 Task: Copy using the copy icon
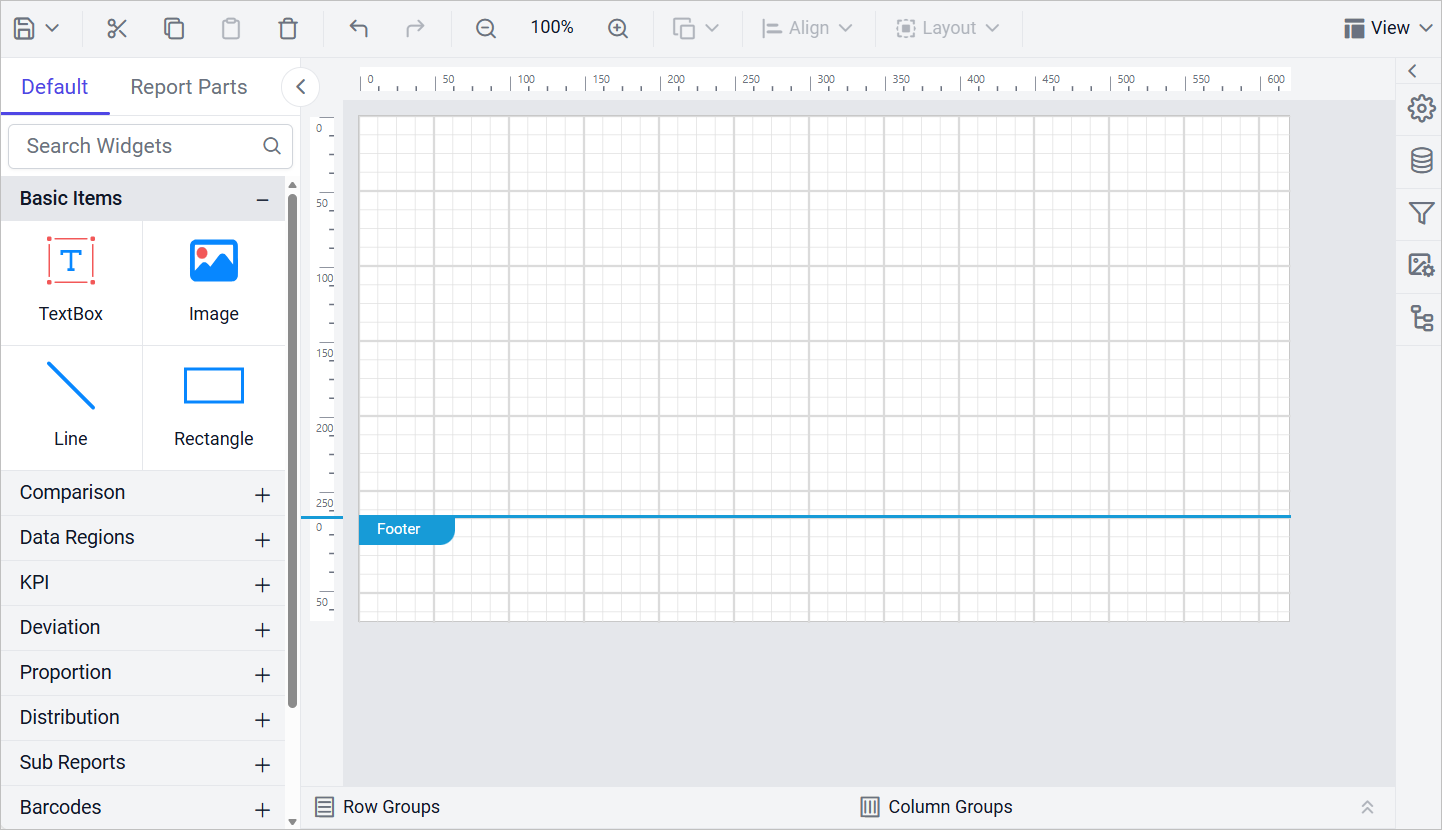coord(174,27)
